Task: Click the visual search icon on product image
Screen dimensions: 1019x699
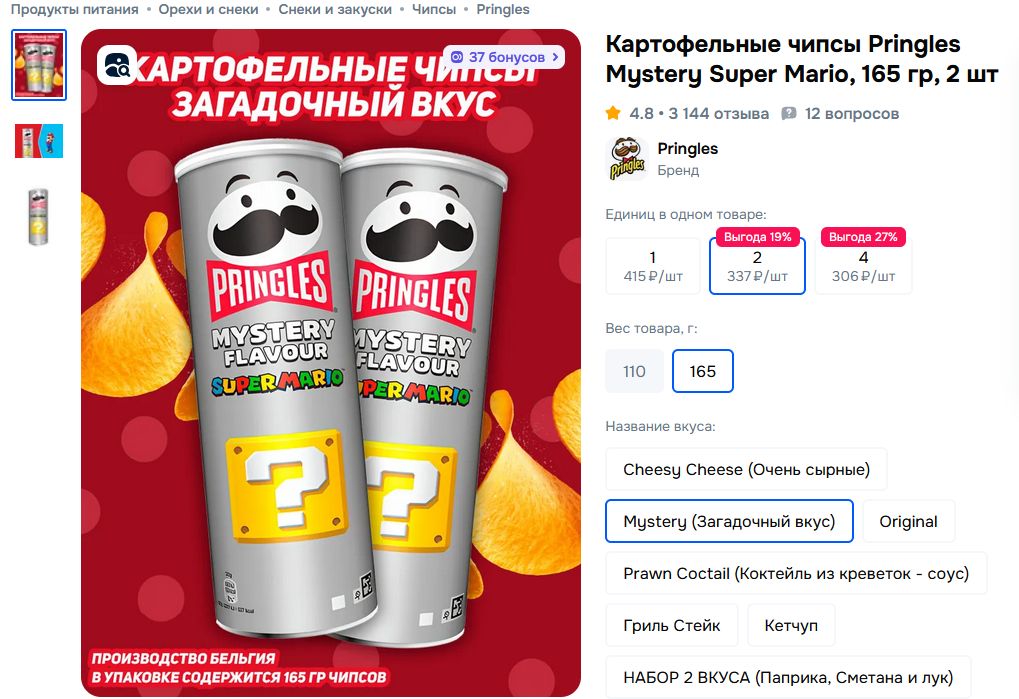Action: tap(116, 65)
